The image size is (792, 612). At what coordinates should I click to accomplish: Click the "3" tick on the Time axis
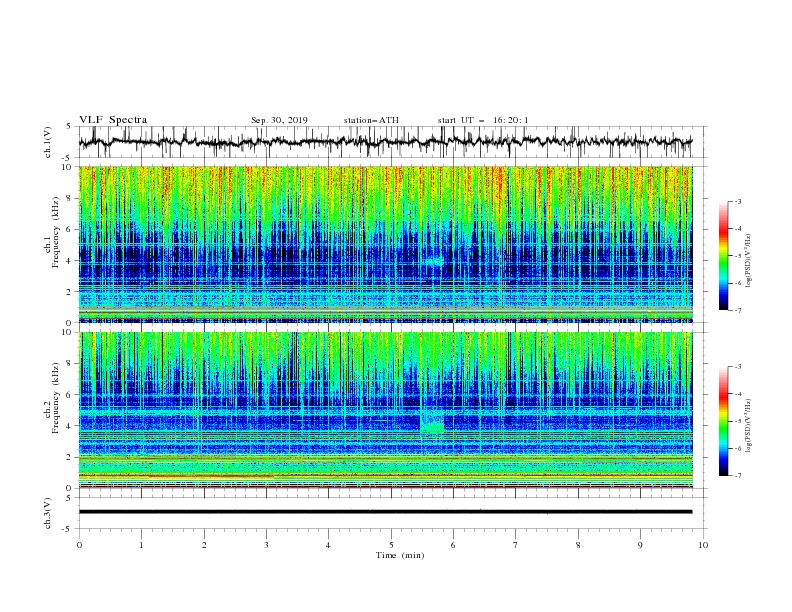[x=266, y=545]
